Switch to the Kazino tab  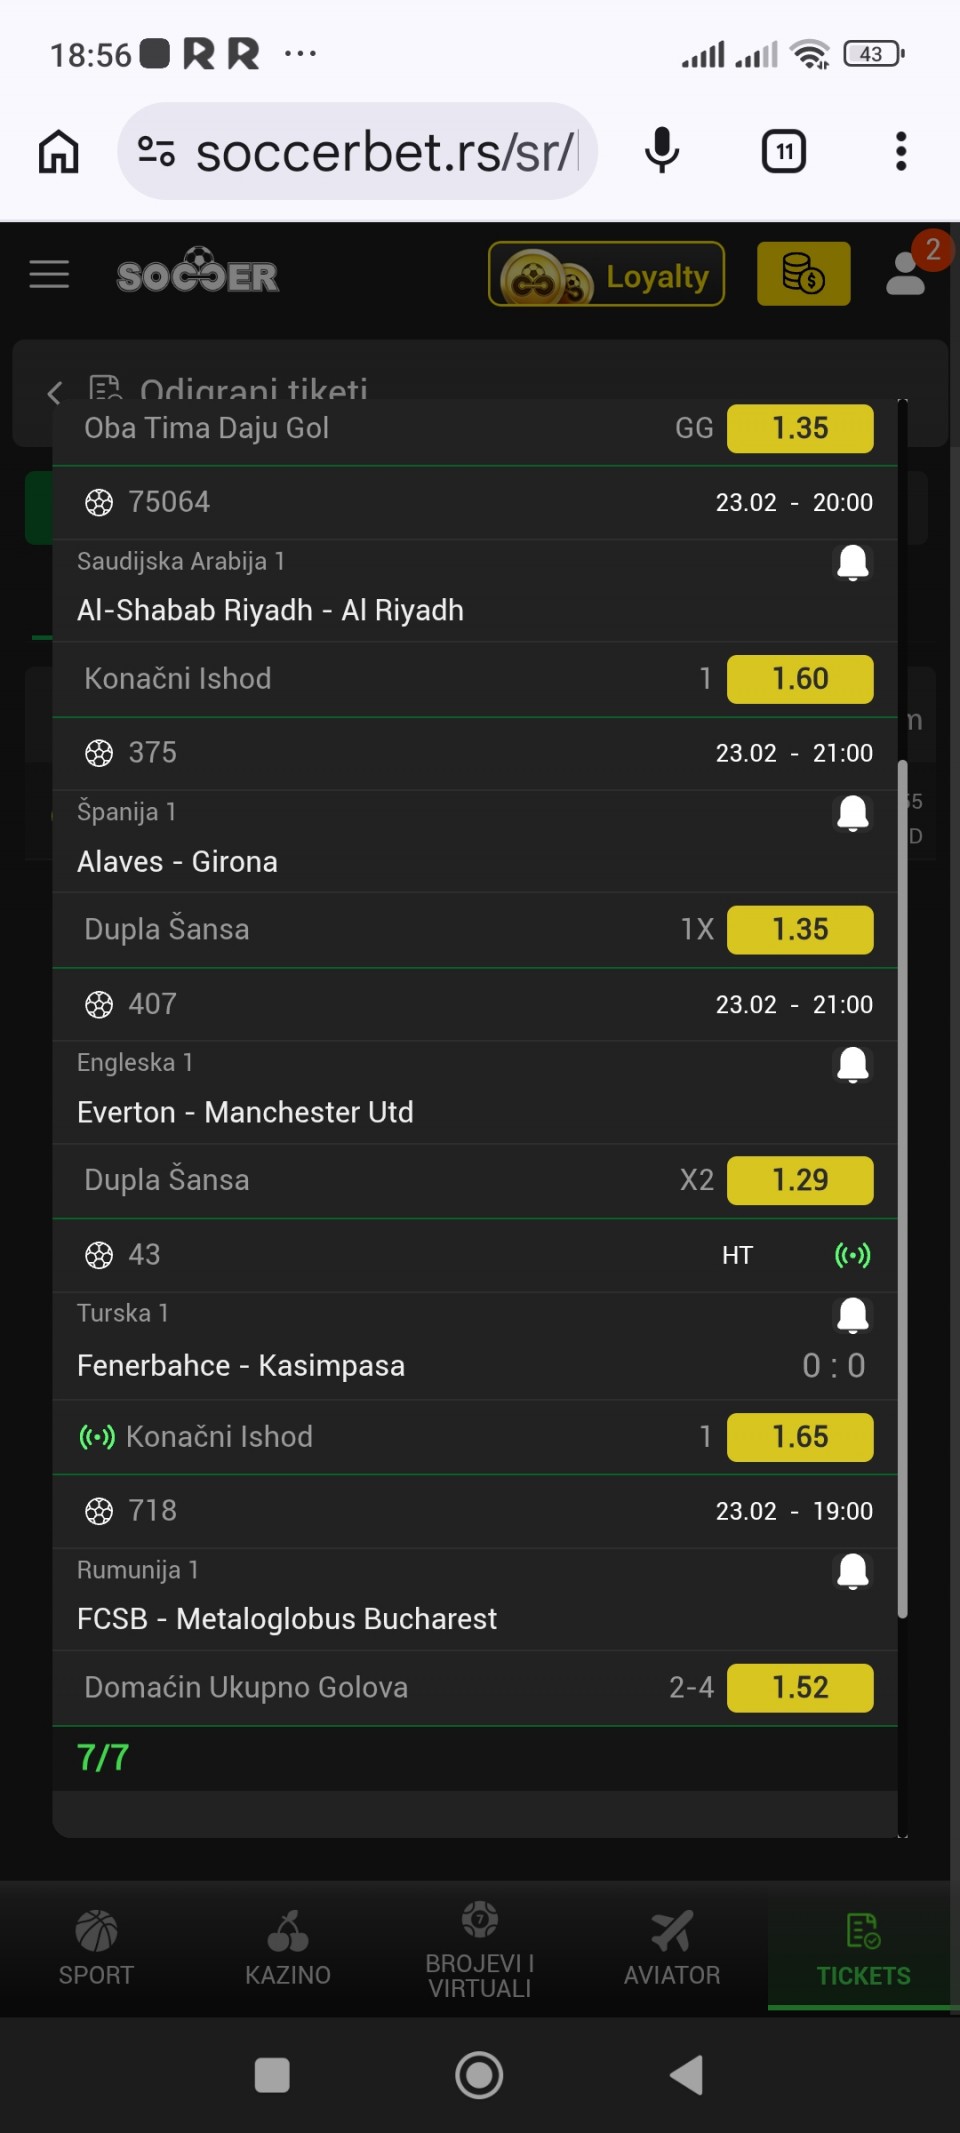coord(288,1947)
